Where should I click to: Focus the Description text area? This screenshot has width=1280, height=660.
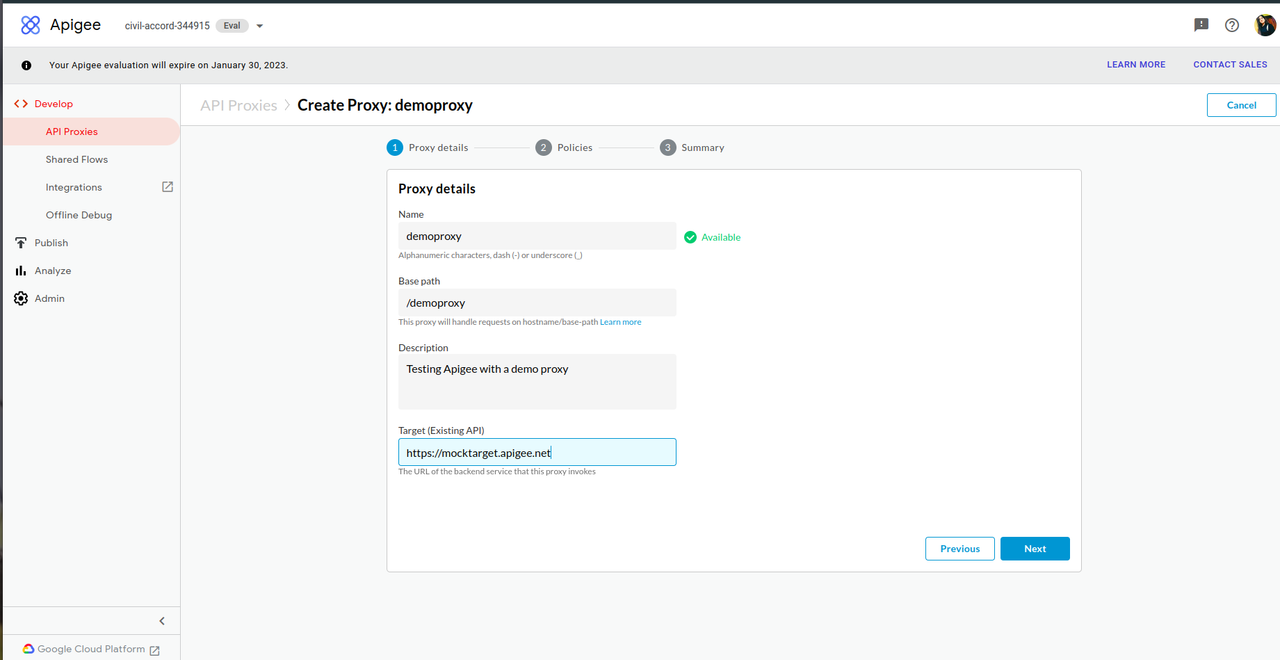(537, 382)
